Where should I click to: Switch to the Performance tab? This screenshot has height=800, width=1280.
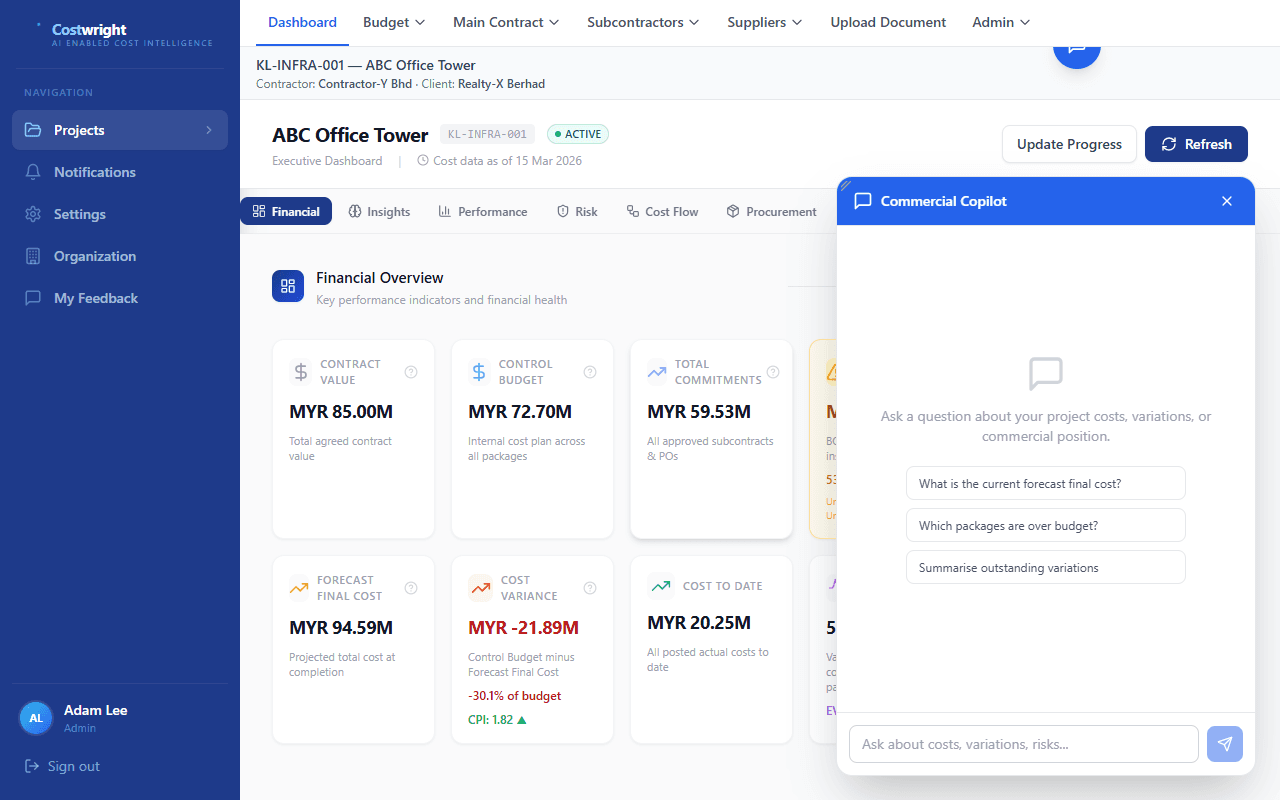(483, 211)
